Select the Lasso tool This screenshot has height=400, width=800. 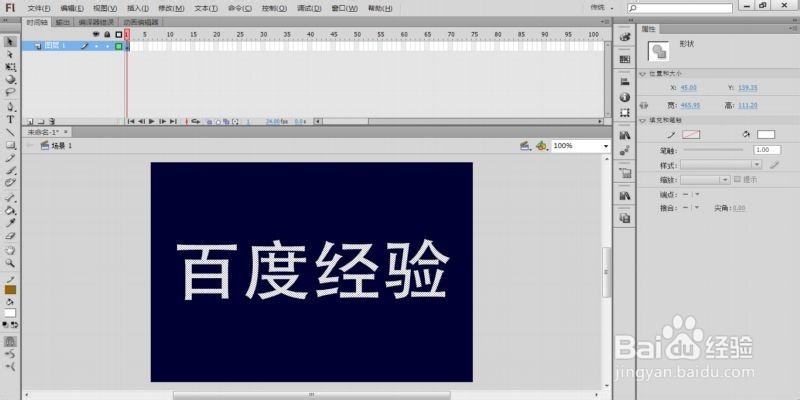pyautogui.click(x=10, y=92)
